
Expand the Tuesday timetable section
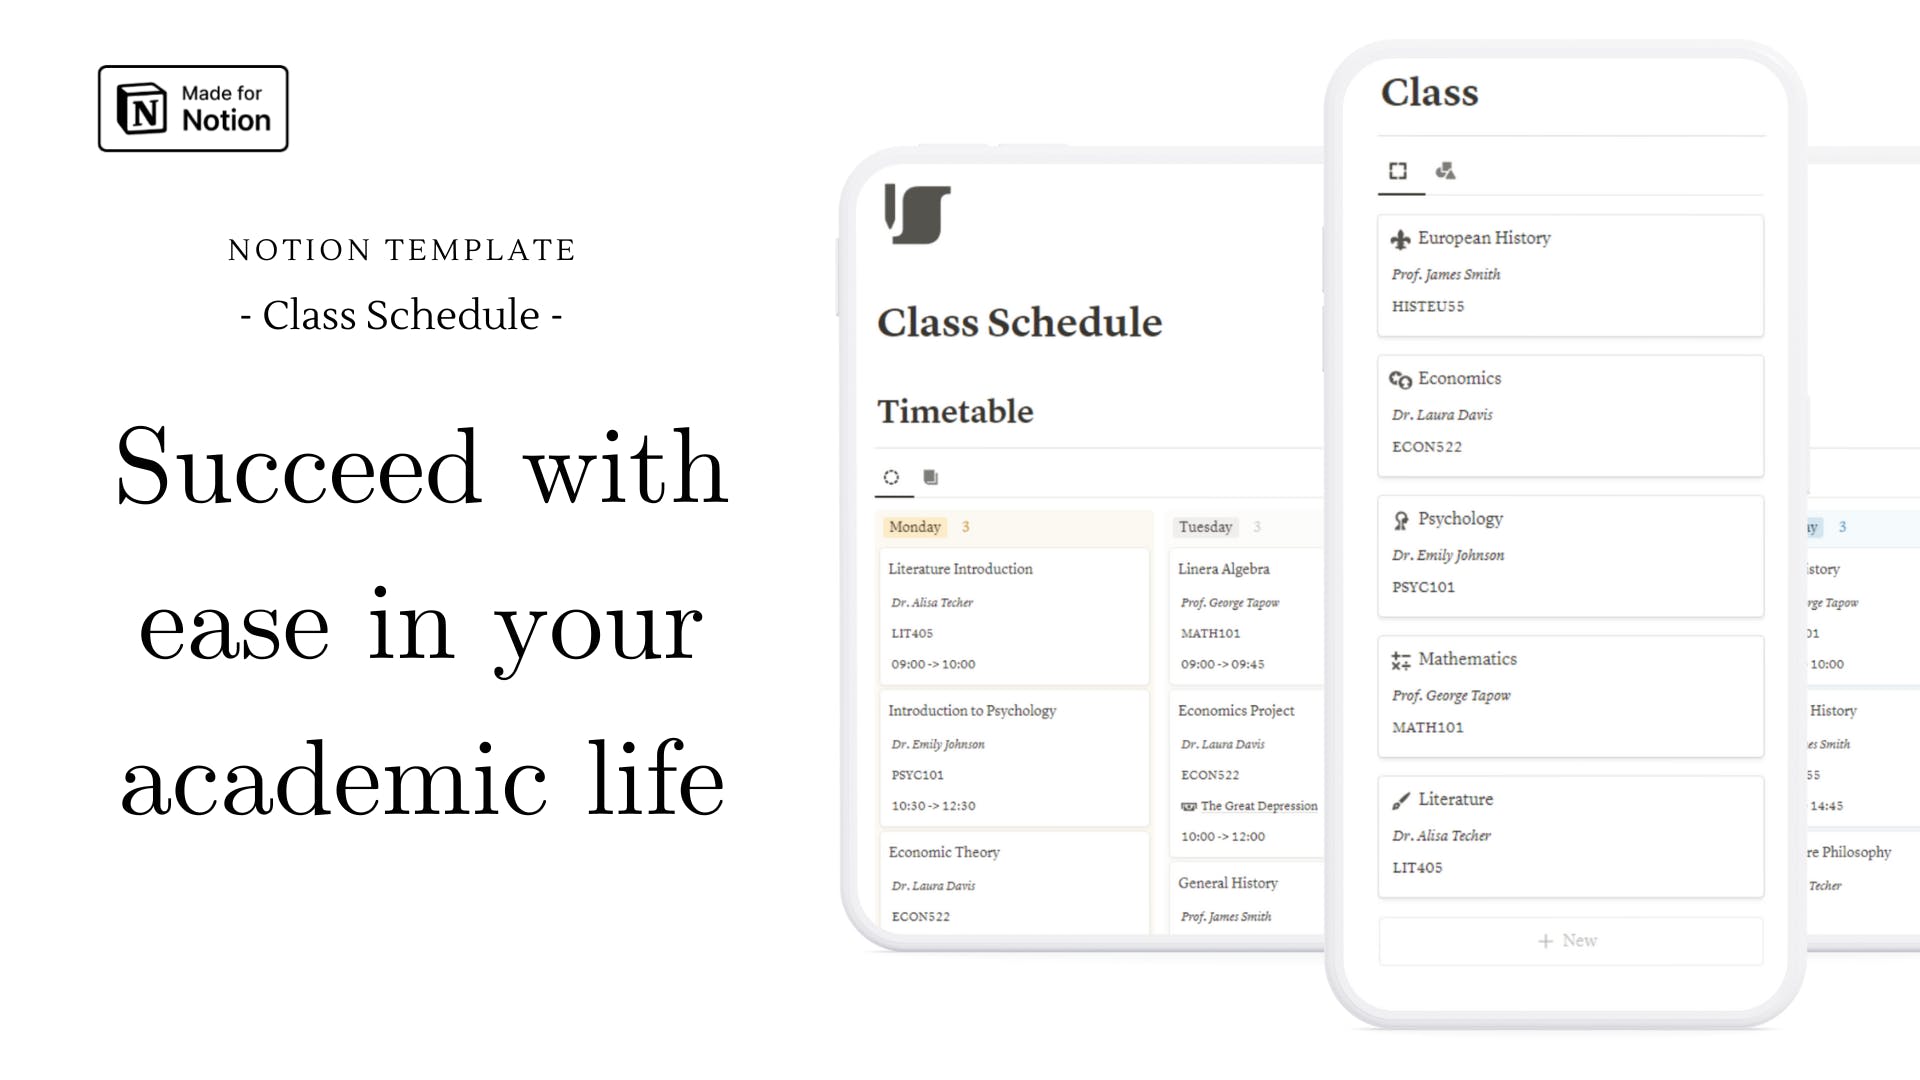pos(1203,526)
